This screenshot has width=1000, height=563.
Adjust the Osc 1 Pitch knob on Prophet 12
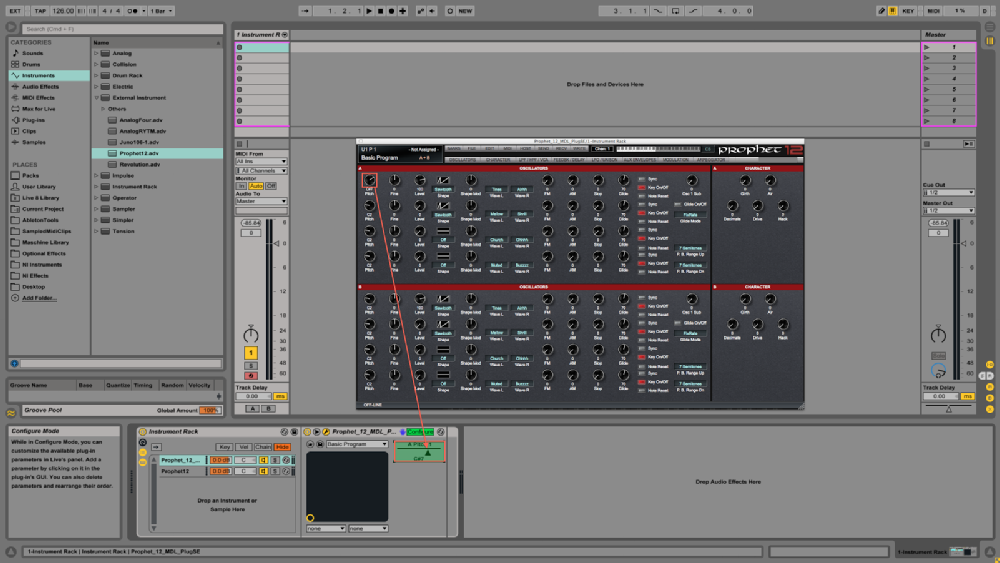click(370, 180)
